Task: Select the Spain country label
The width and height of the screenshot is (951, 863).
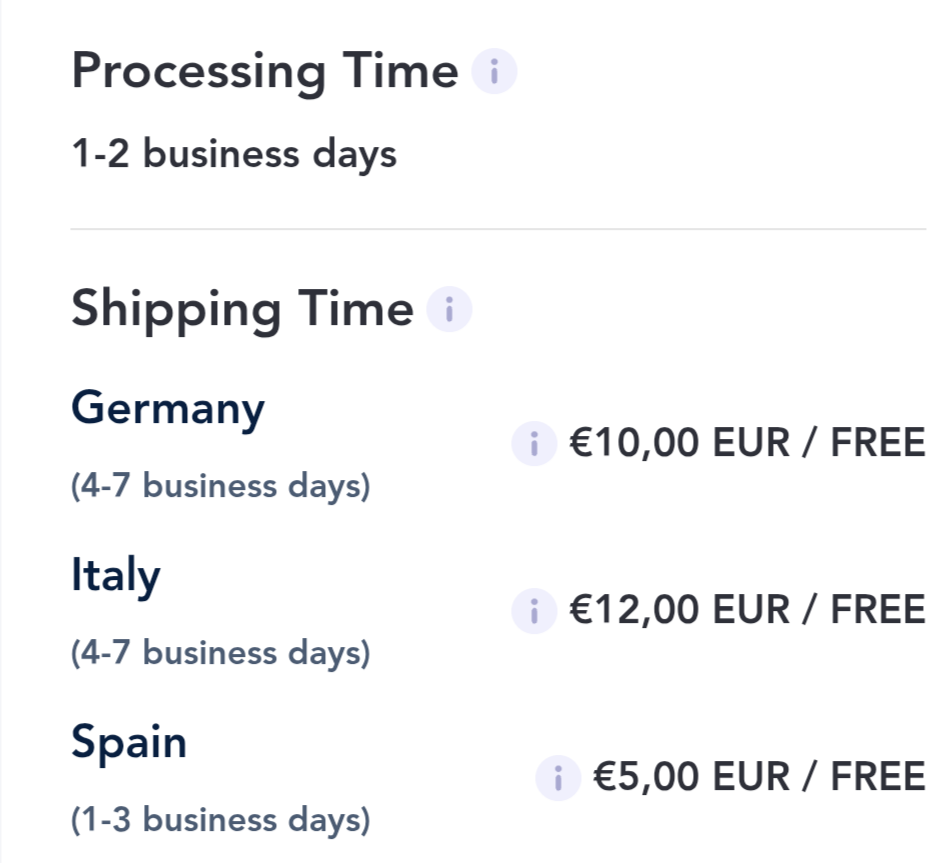Action: click(129, 744)
